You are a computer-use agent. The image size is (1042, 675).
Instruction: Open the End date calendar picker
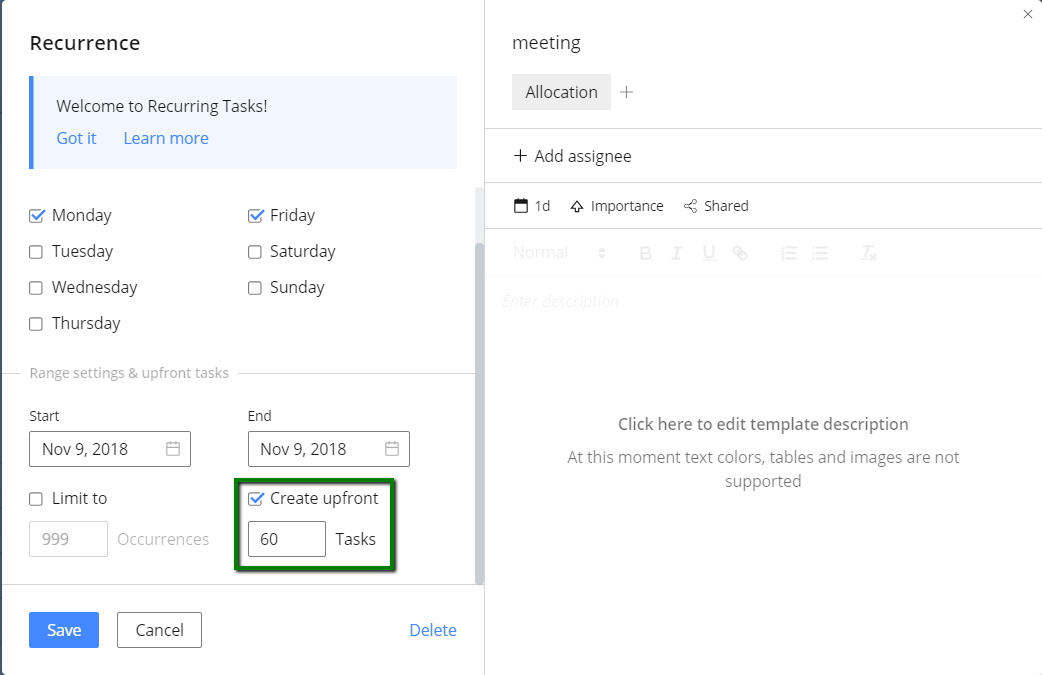[x=392, y=449]
